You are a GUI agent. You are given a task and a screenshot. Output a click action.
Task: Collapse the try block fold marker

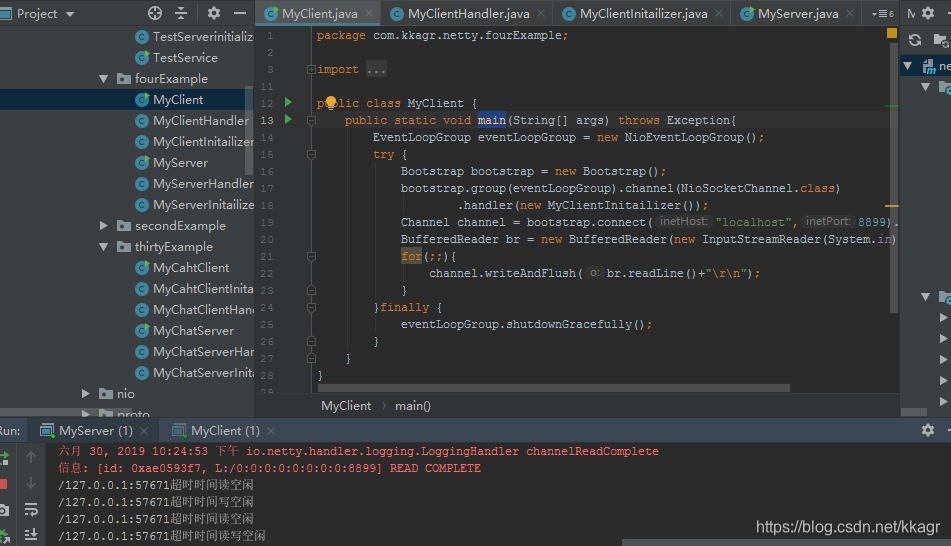311,154
